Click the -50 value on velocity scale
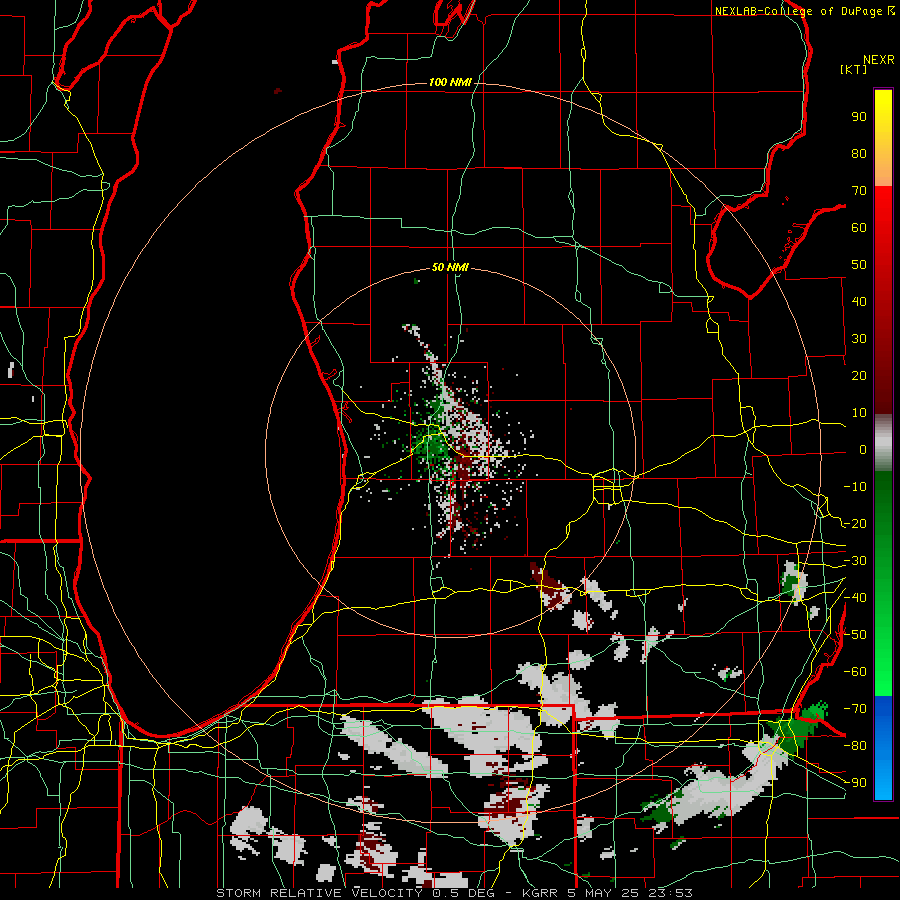Image resolution: width=900 pixels, height=900 pixels. [x=855, y=635]
